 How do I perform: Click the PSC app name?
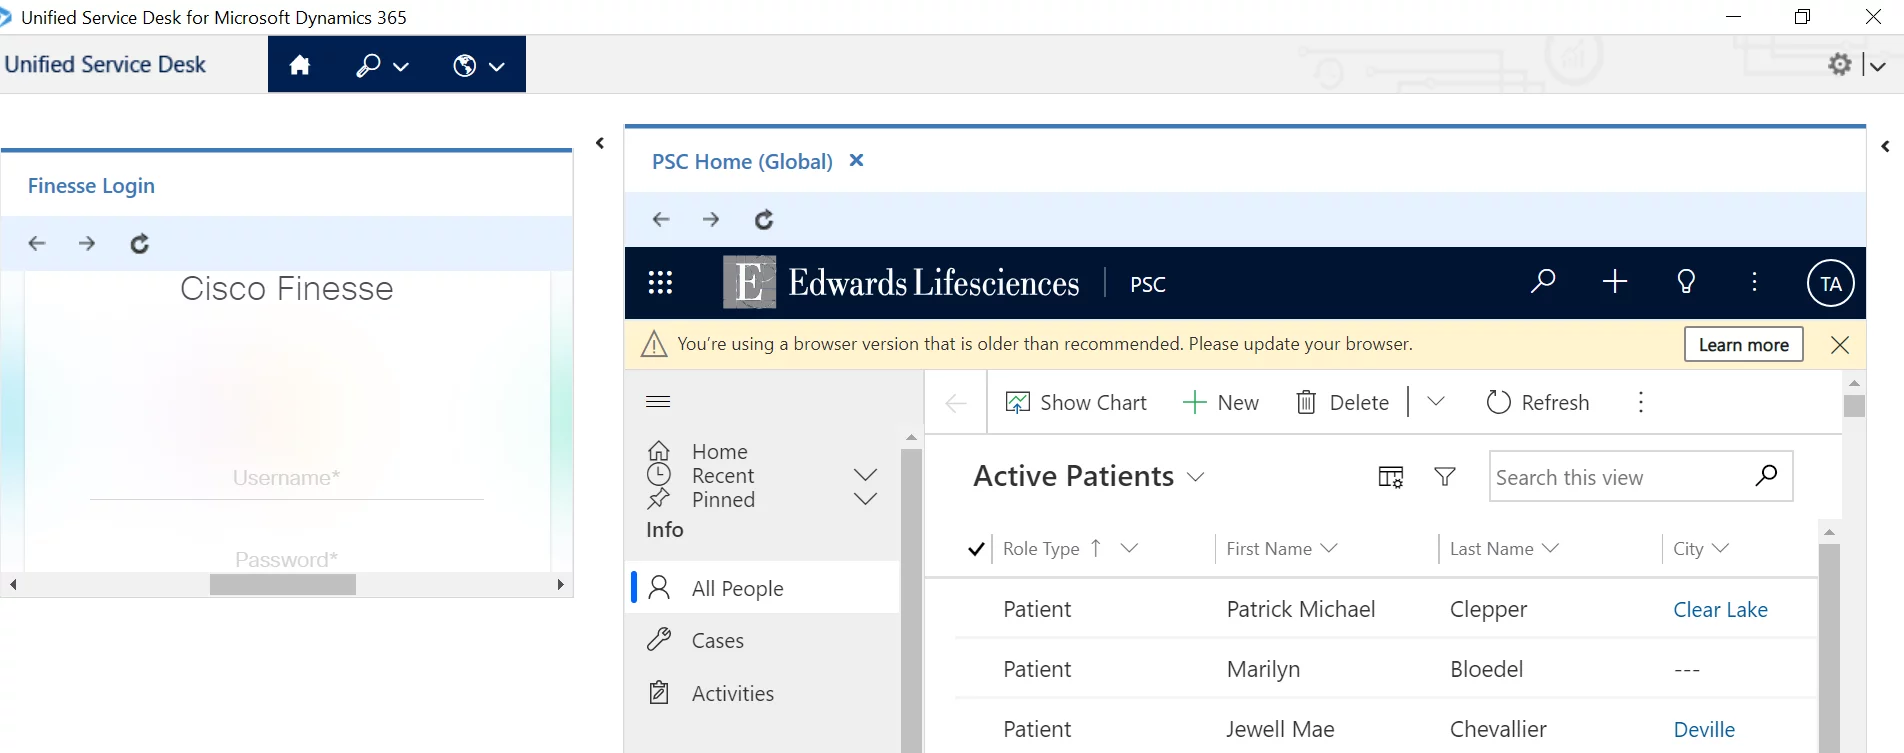click(x=1148, y=284)
